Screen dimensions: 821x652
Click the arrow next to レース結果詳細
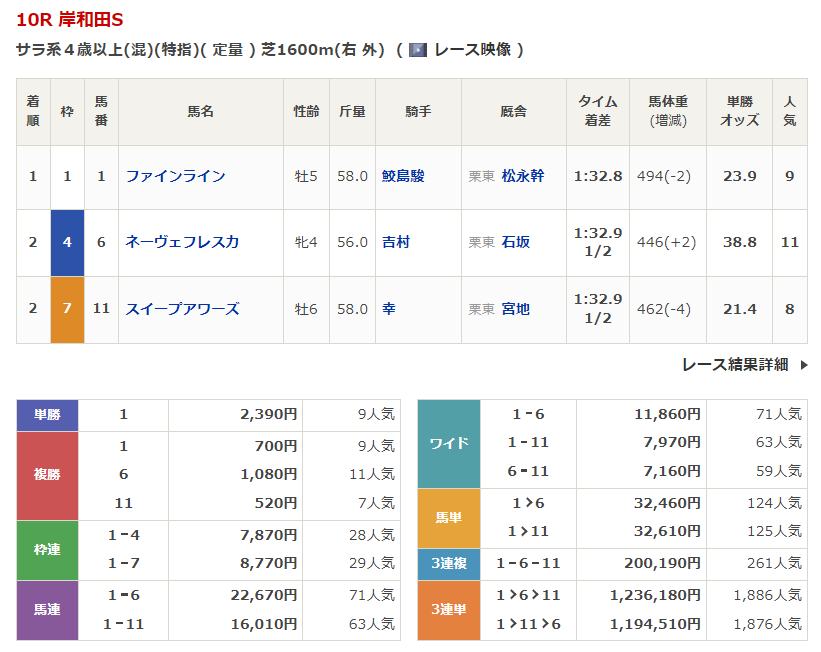pos(804,365)
